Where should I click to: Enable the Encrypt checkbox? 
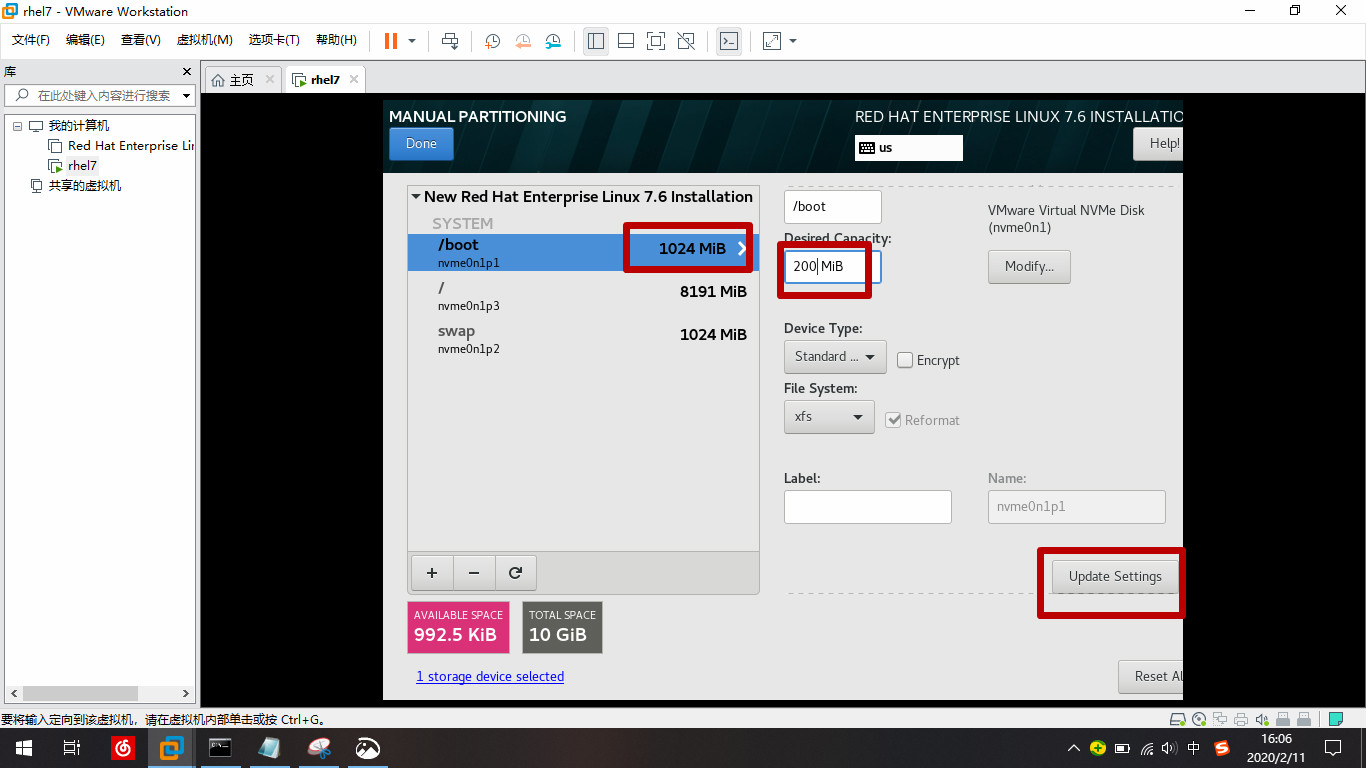click(905, 360)
